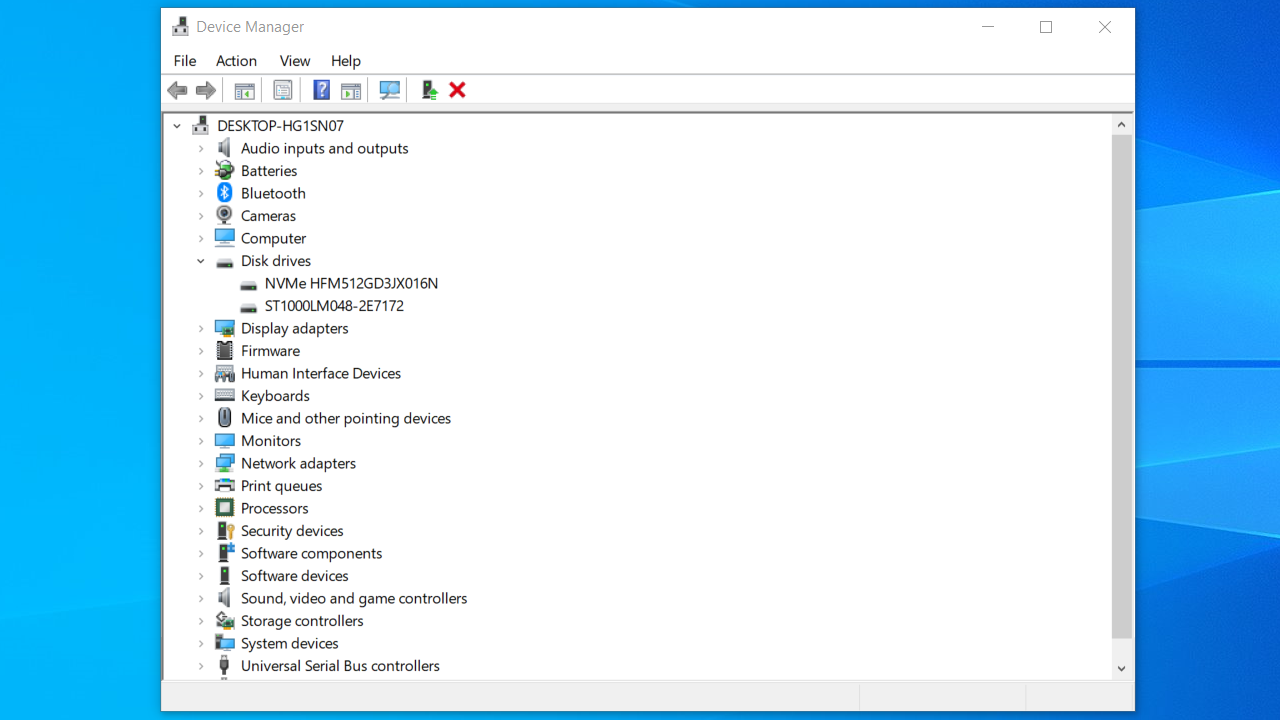
Task: Collapse the Disk drives category
Action: [201, 261]
